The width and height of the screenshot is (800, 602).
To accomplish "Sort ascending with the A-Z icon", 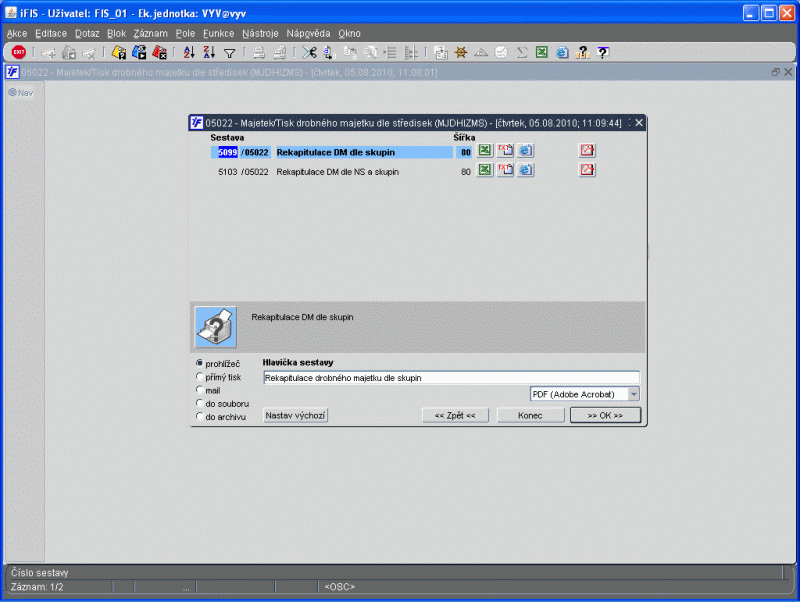I will [189, 52].
